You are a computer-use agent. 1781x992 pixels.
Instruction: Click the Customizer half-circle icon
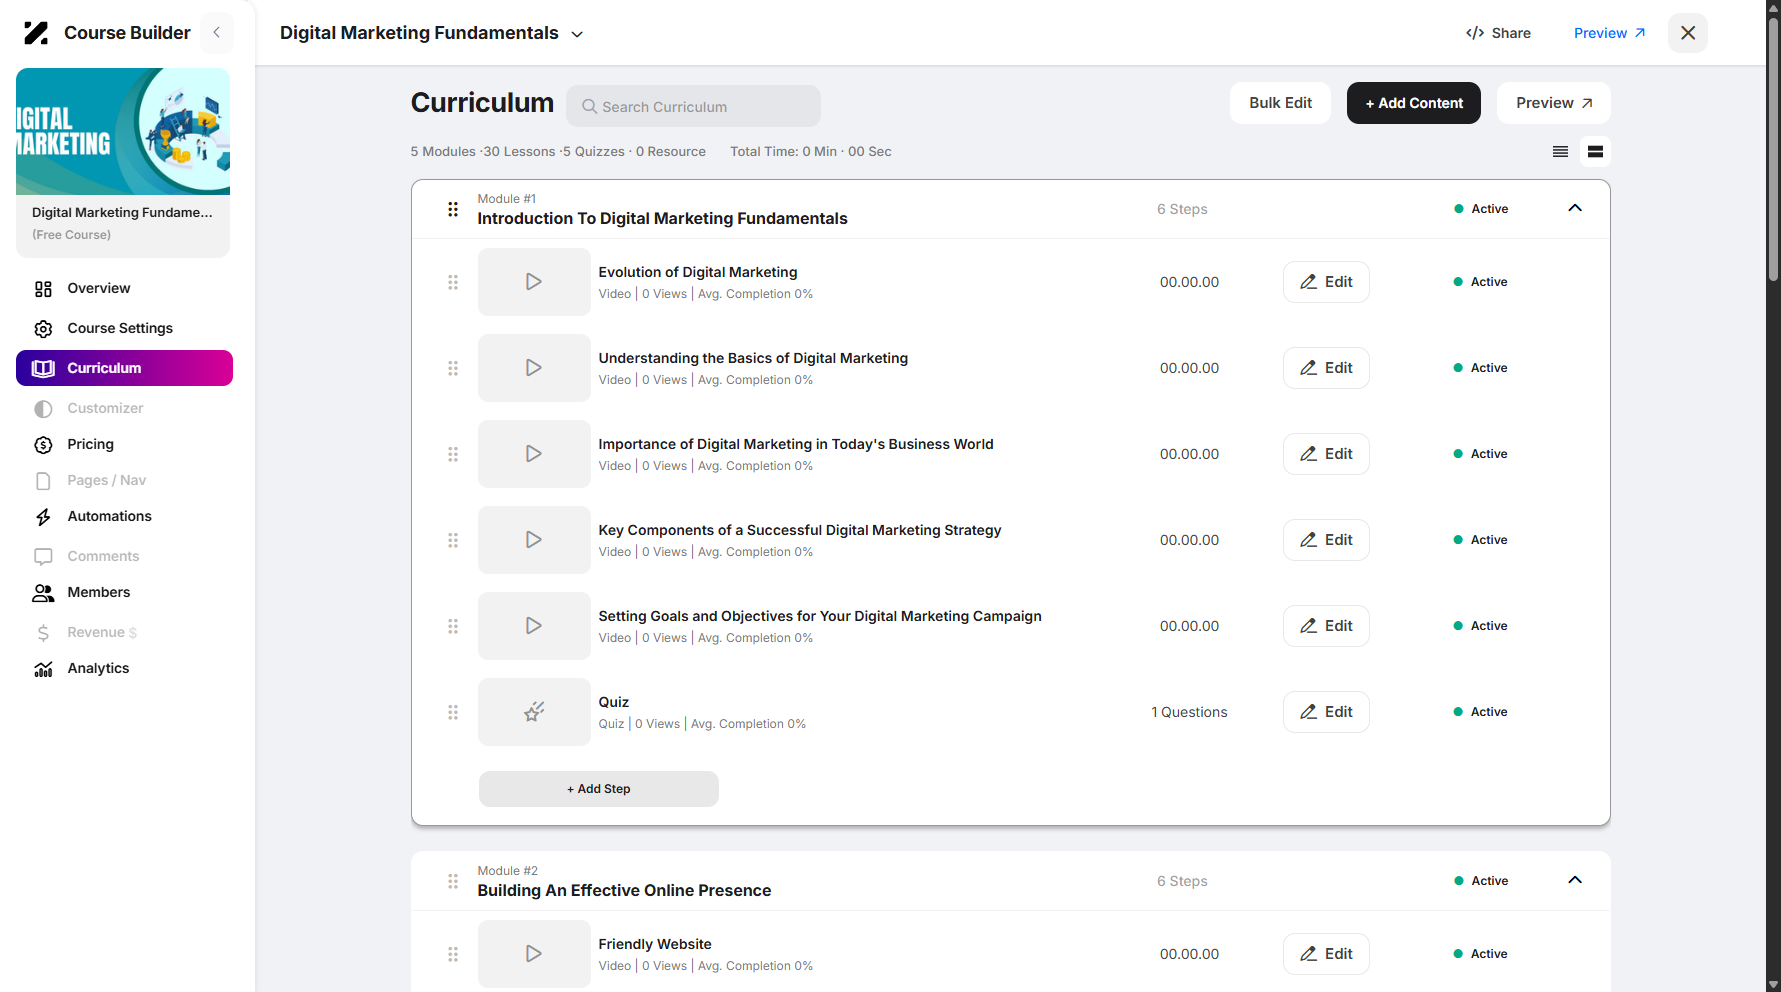click(43, 409)
